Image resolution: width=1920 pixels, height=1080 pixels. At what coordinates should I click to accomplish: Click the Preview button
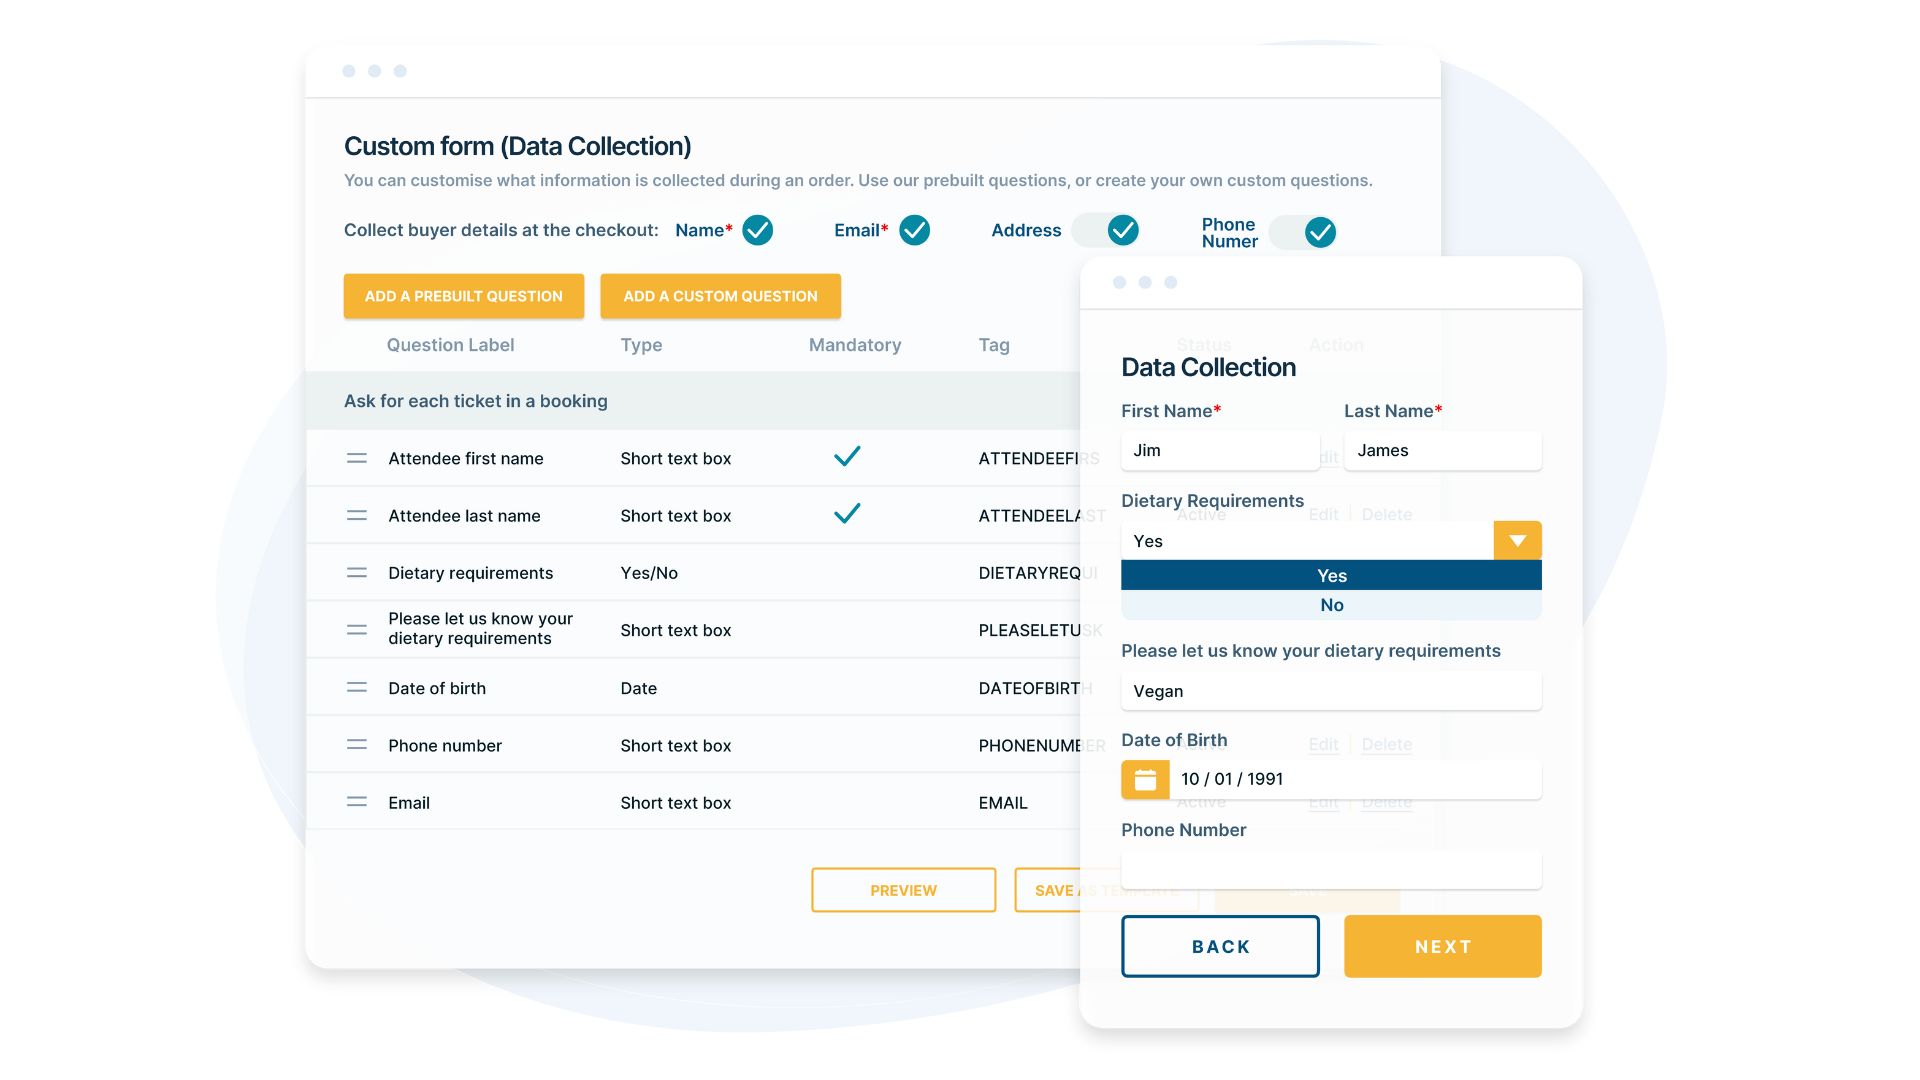[x=903, y=890]
